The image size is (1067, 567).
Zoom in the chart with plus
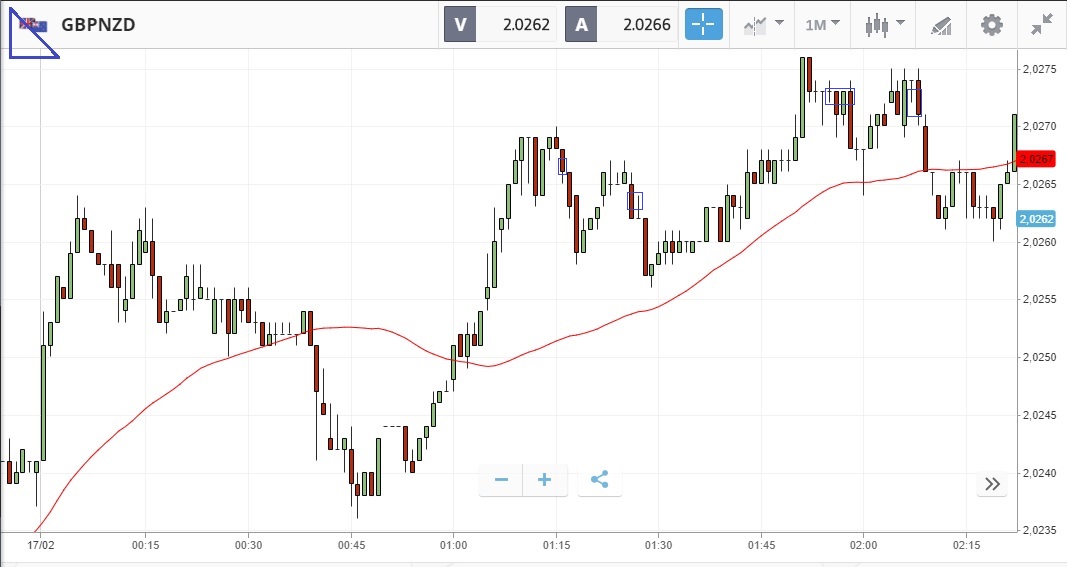coord(545,480)
